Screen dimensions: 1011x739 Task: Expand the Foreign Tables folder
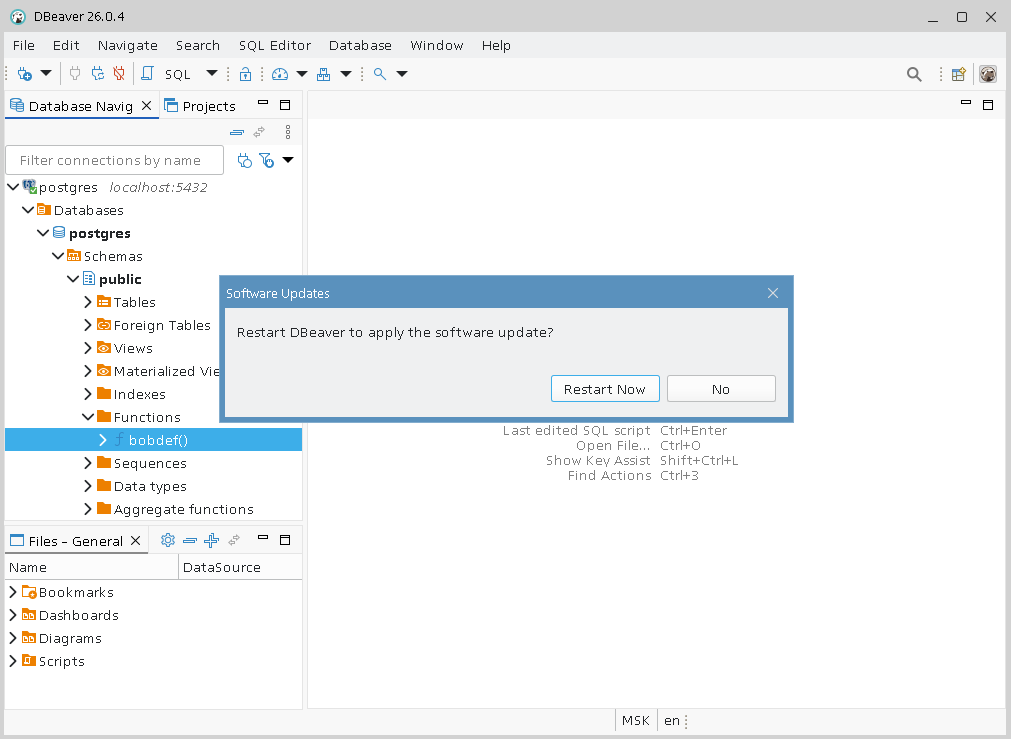88,325
